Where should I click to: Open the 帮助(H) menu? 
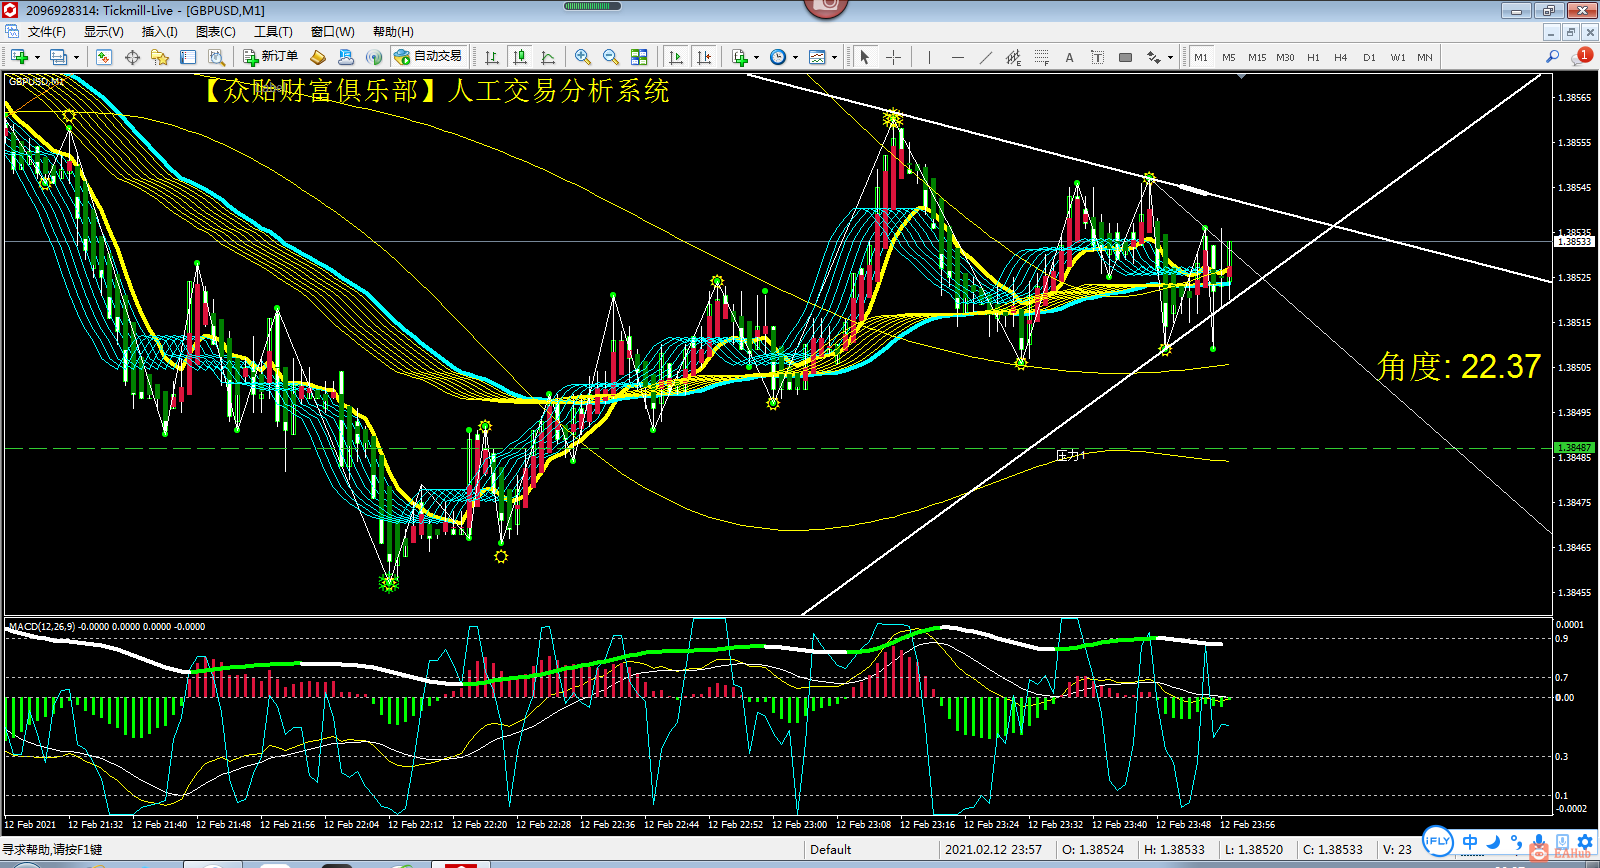(393, 32)
